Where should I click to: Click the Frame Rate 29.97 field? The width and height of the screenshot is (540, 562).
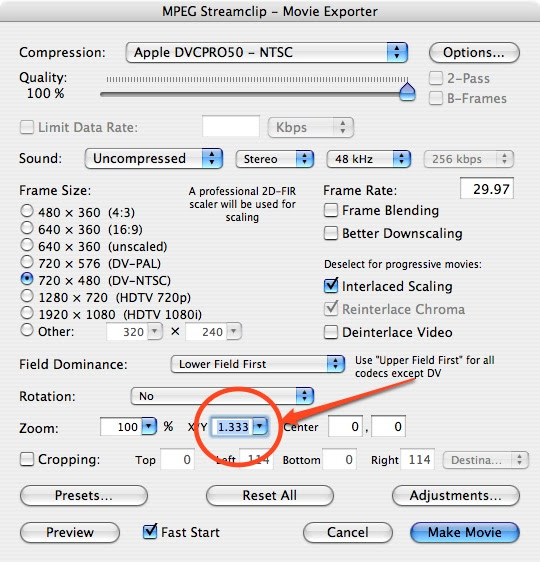(x=487, y=188)
